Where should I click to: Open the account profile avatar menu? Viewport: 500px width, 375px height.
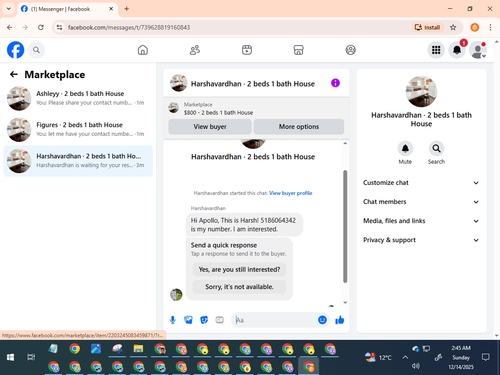478,50
